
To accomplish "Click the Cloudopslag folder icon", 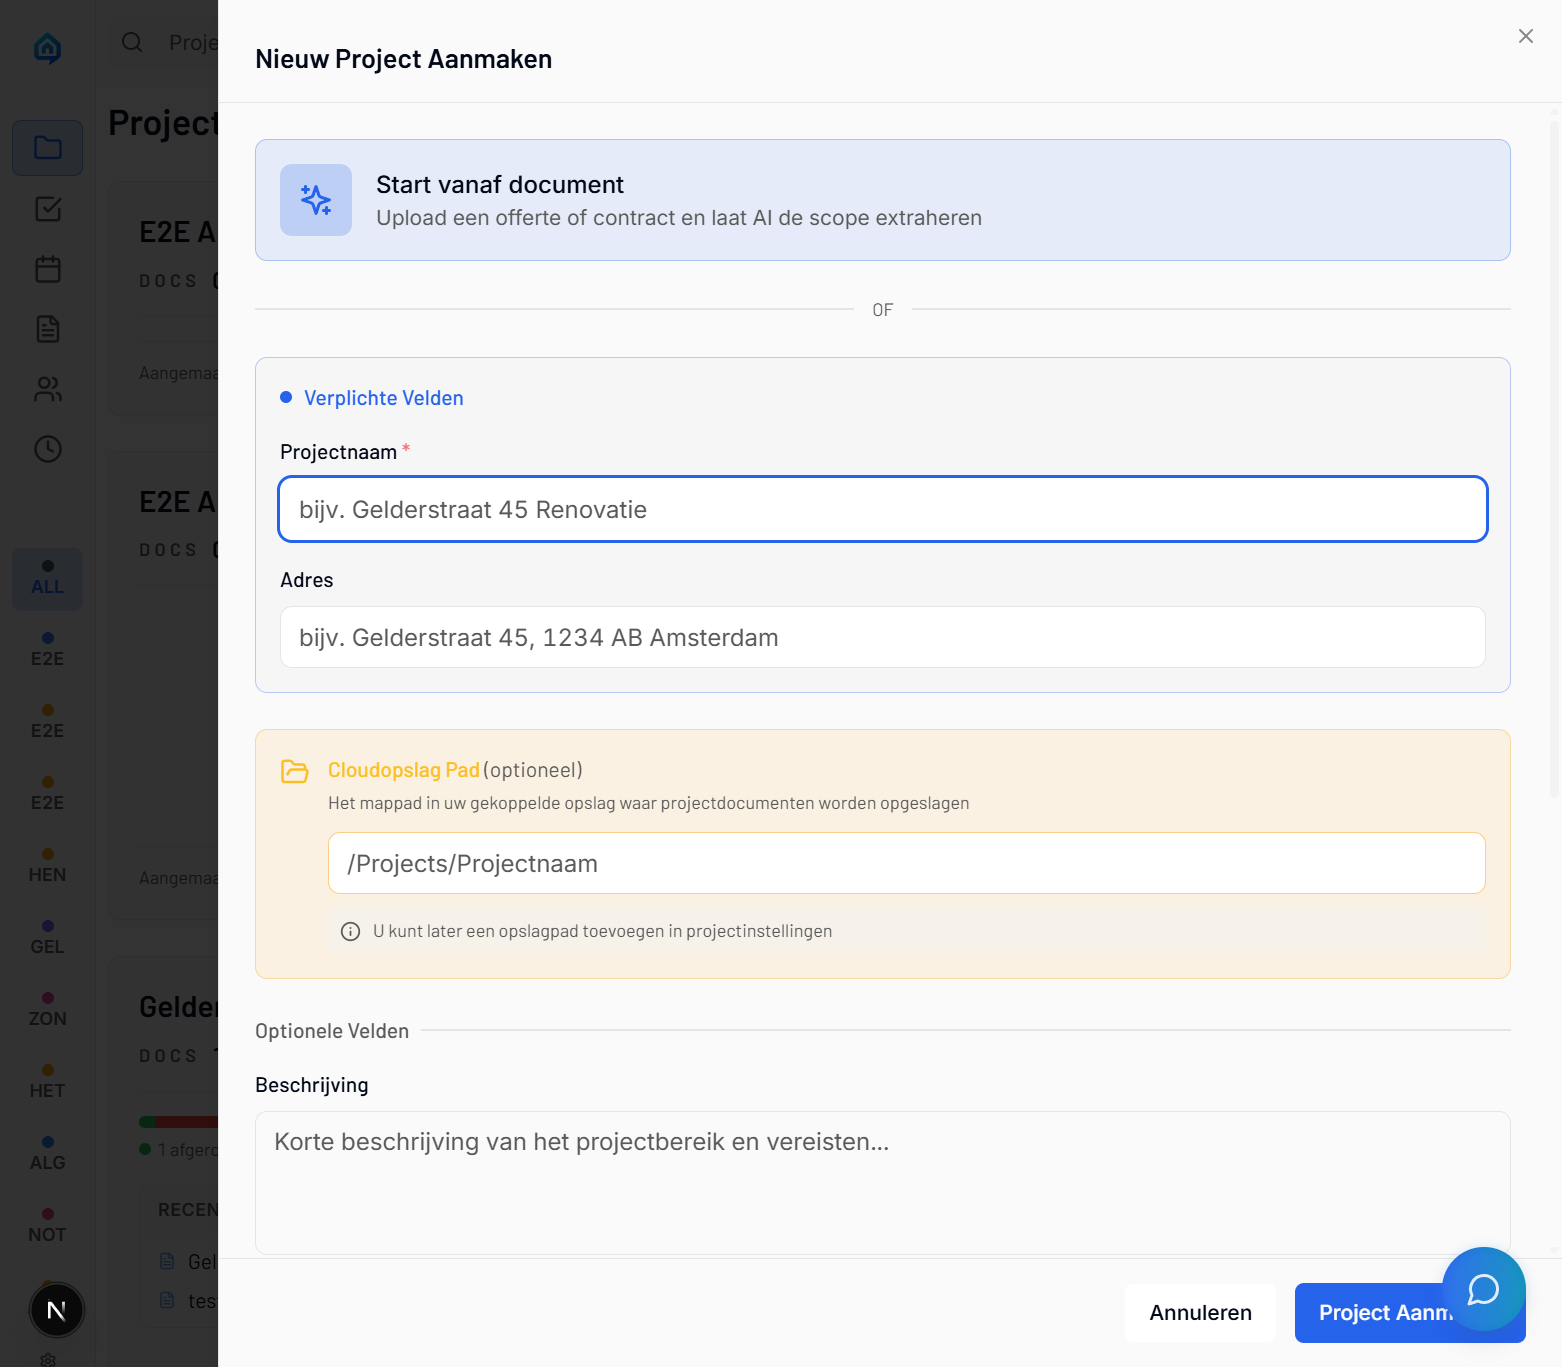I will click(x=295, y=771).
